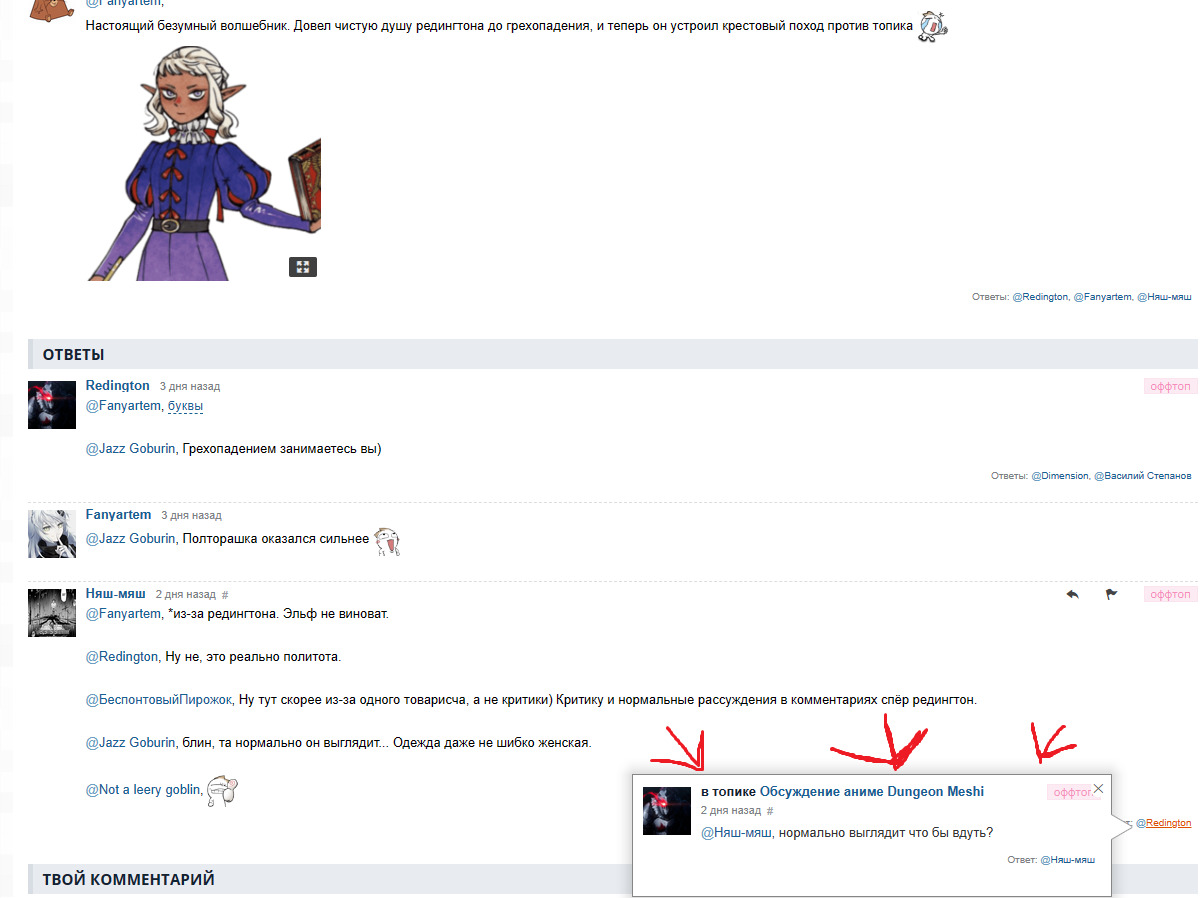Expand the elf character image to fullscreen
The height and width of the screenshot is (898, 1202).
(x=303, y=267)
